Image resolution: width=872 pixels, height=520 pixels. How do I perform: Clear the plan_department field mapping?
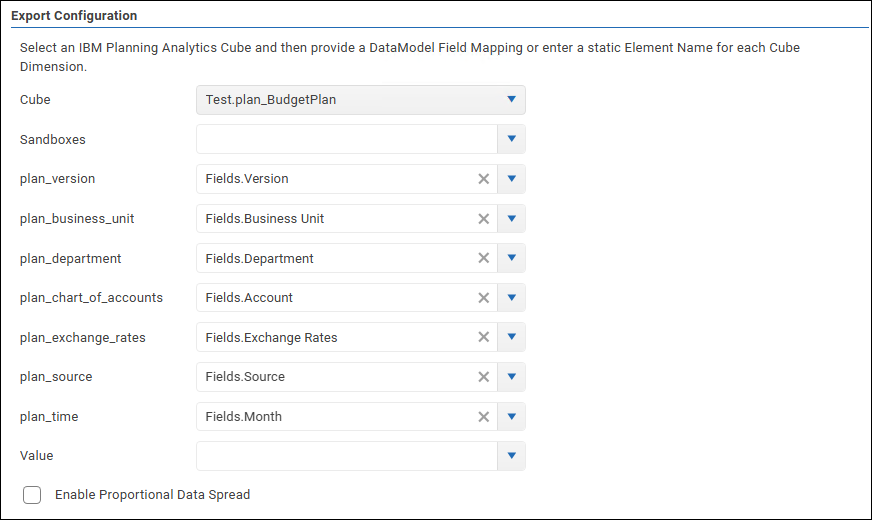483,258
